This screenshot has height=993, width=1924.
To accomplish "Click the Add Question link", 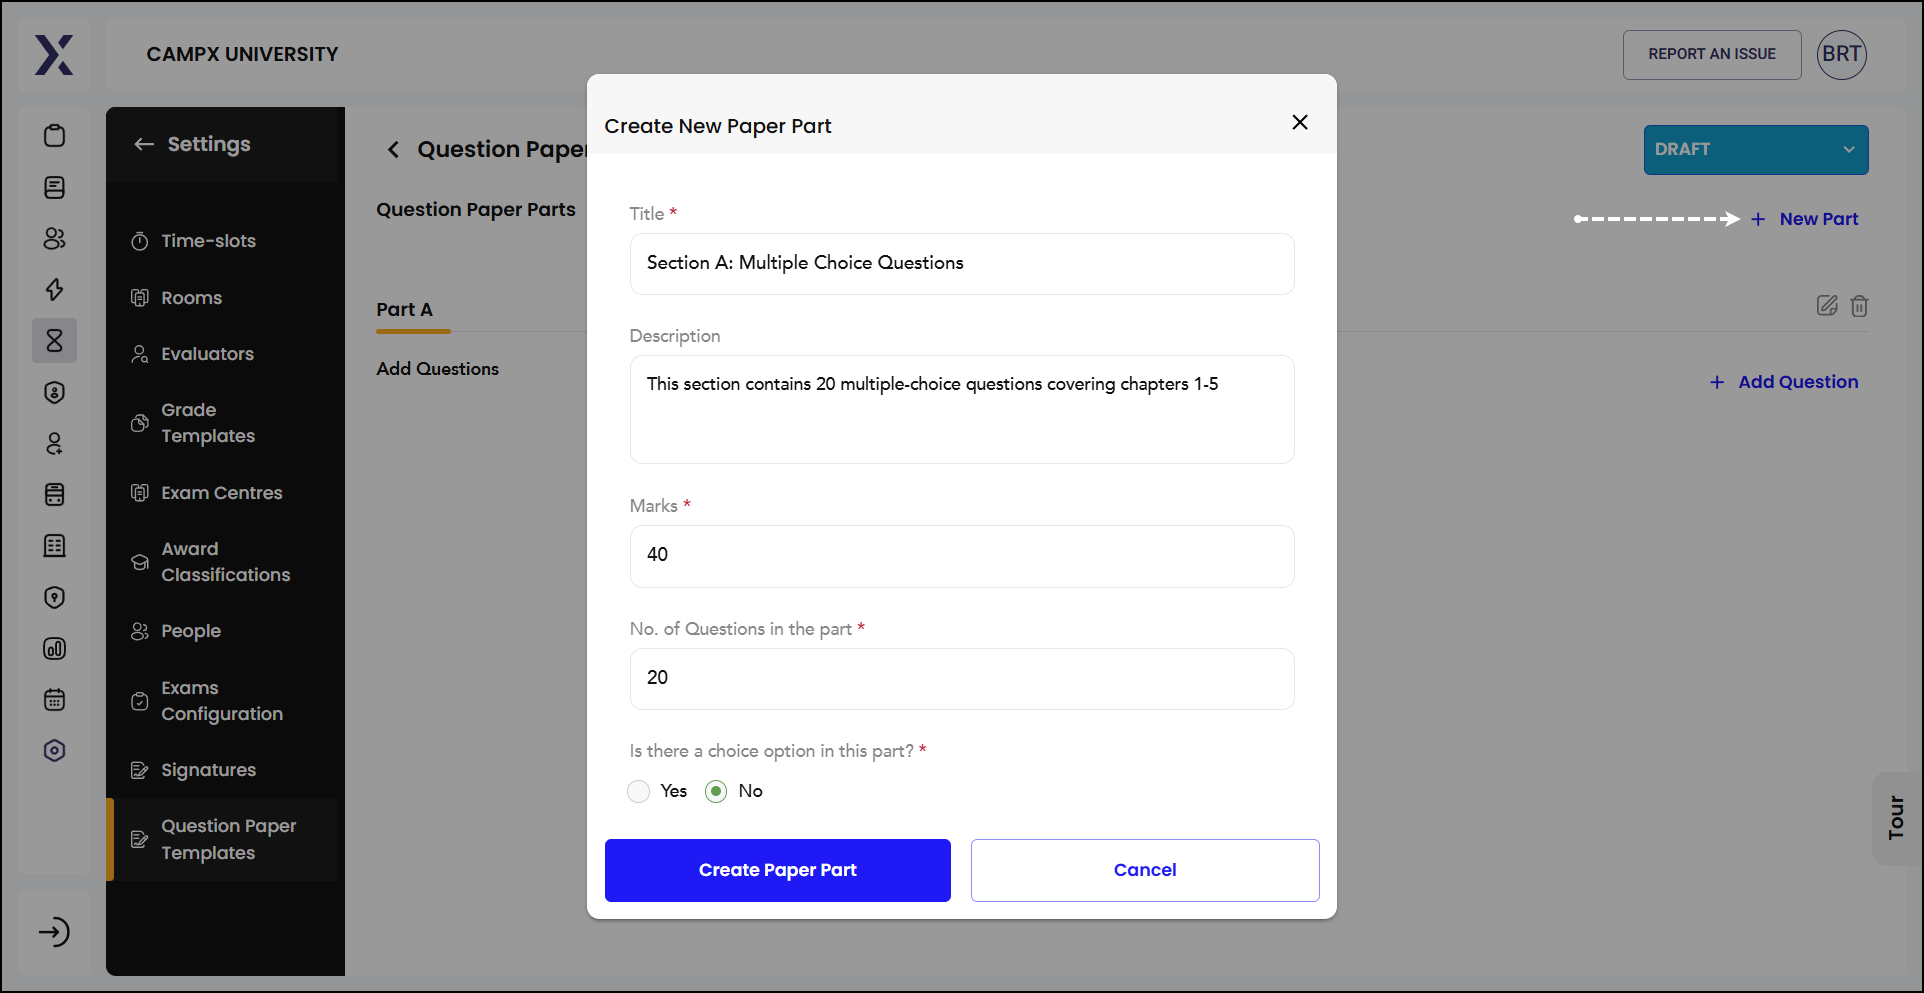I will coord(1785,382).
